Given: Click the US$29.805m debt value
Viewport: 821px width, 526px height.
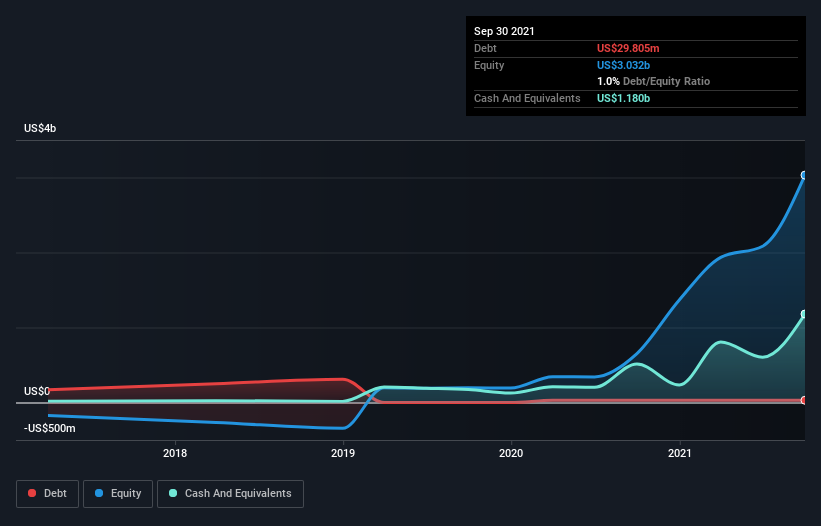Looking at the screenshot, I should point(628,48).
